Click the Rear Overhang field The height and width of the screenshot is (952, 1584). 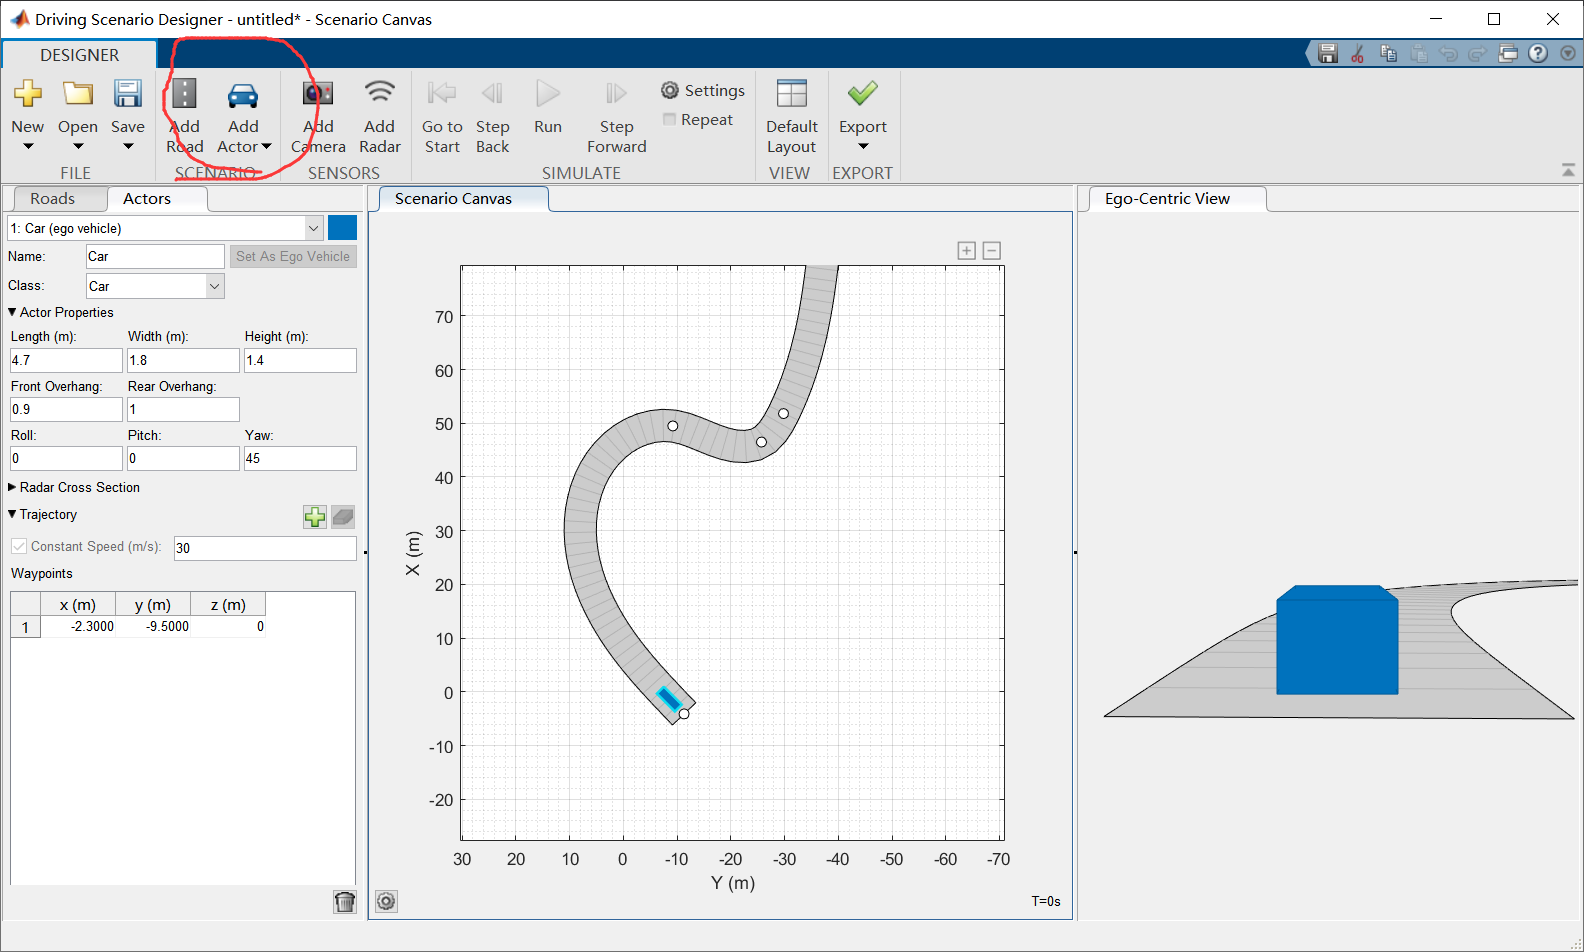pyautogui.click(x=183, y=409)
